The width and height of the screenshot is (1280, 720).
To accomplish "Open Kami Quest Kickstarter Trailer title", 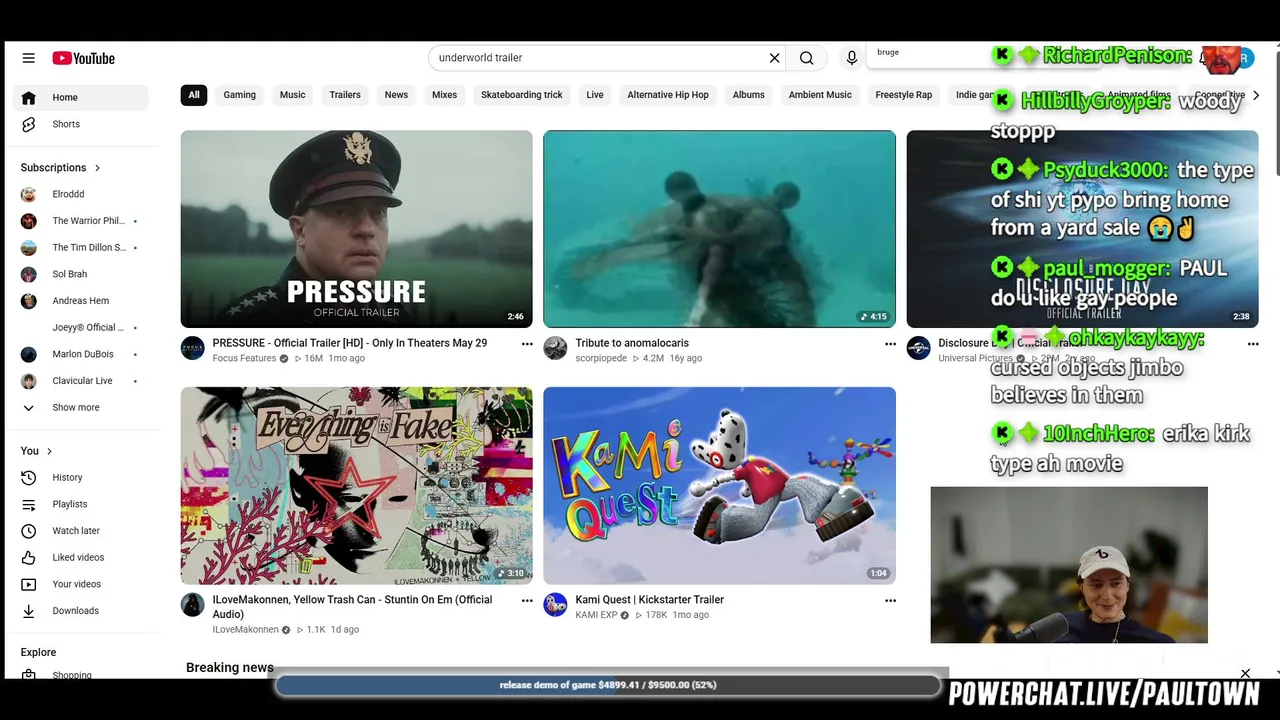I will pyautogui.click(x=649, y=600).
